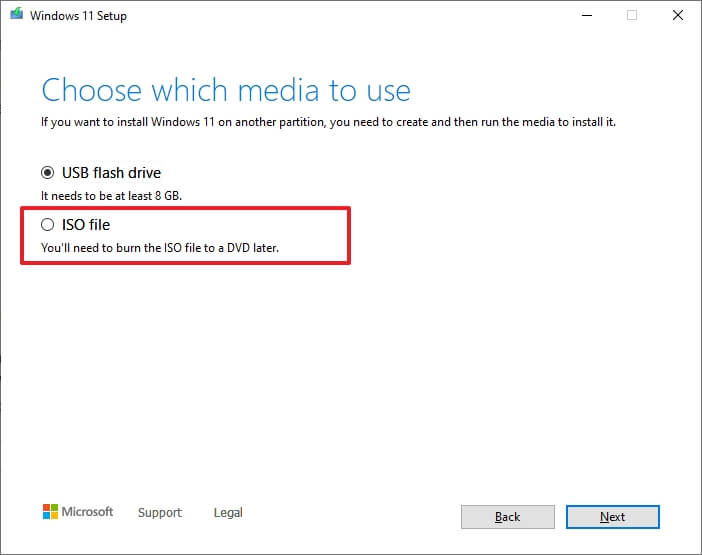Click the "Choose which media to use" heading
The width and height of the screenshot is (702, 555).
226,90
